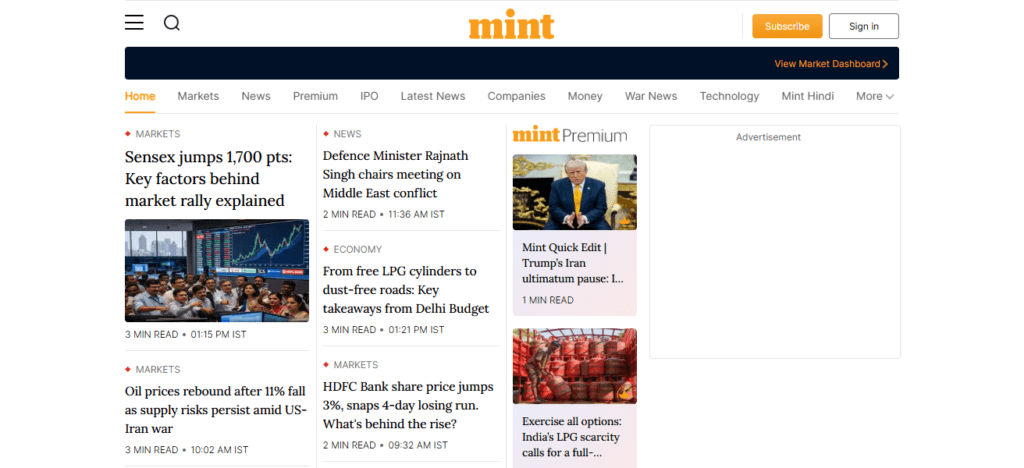Open Sensex jumps 1,700 pts headline
Viewport: 1024px width, 468px height.
click(x=208, y=178)
